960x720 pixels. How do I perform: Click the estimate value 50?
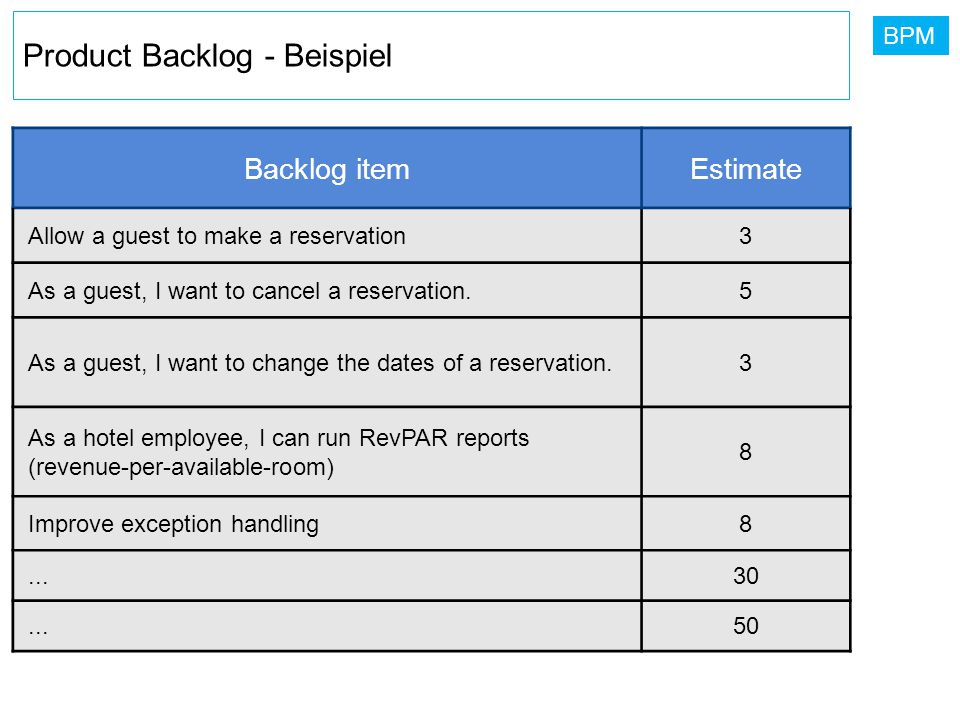(x=746, y=626)
